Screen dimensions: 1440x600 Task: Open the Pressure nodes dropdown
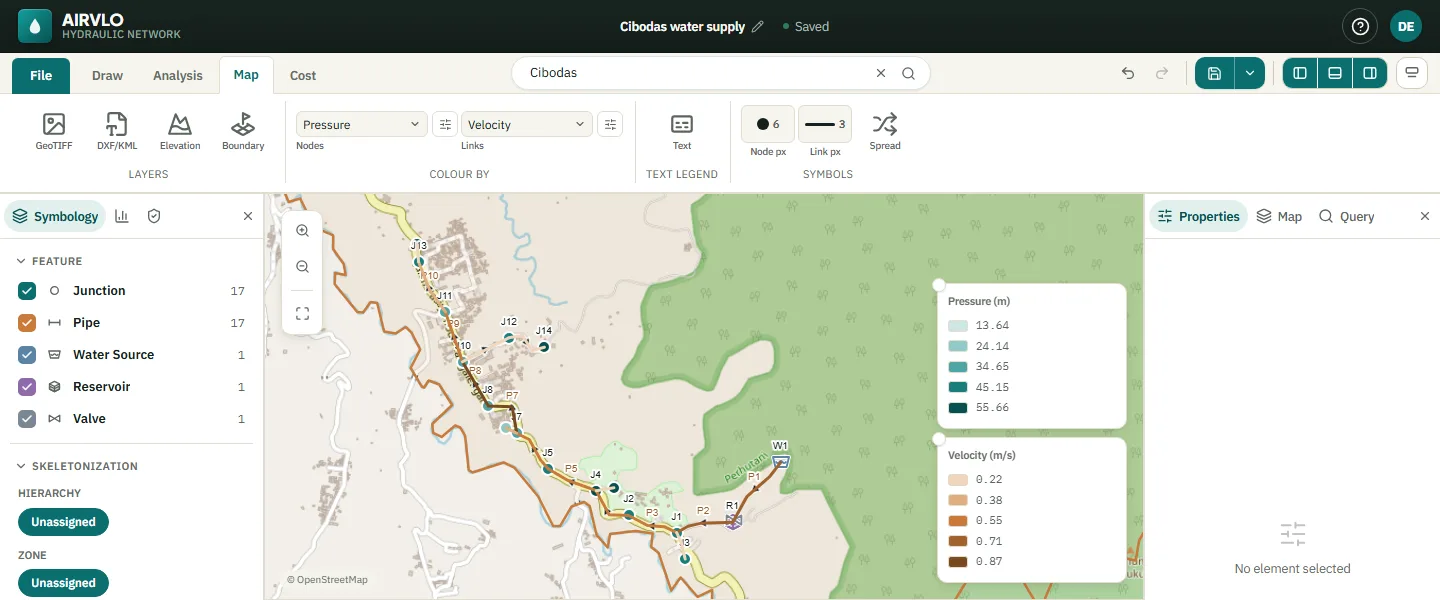362,124
